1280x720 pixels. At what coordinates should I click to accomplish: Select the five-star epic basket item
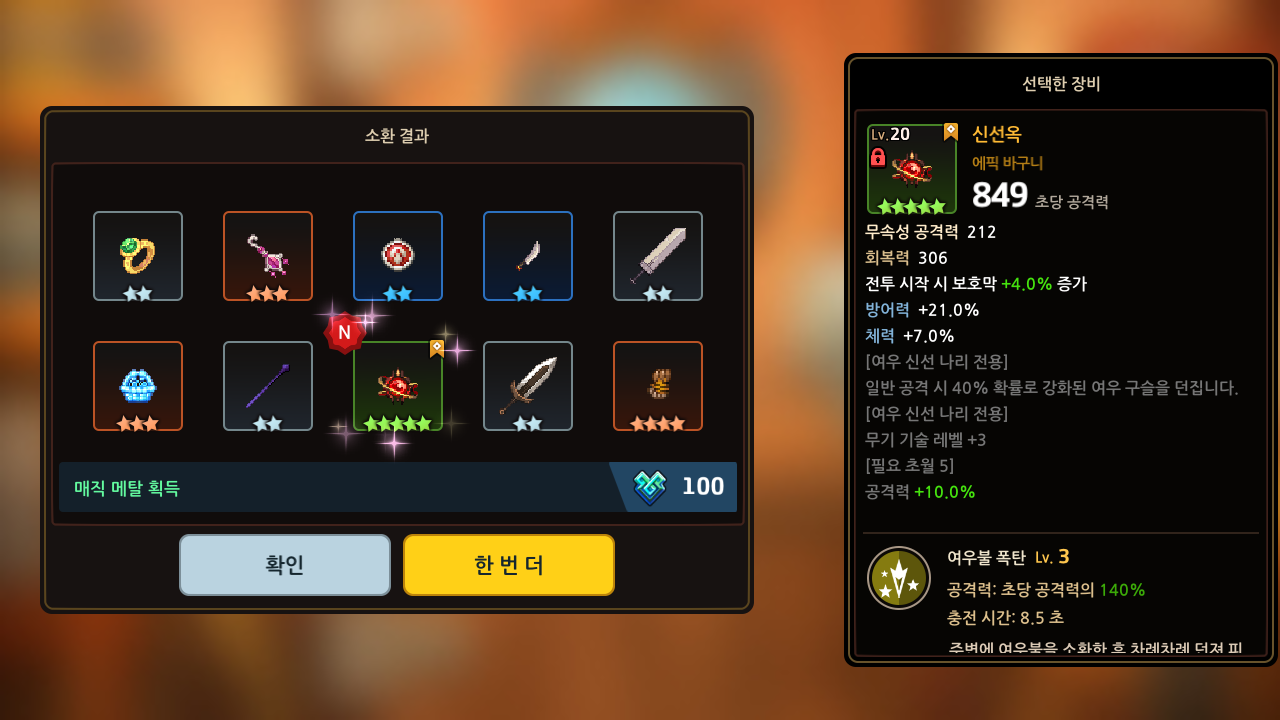pos(398,386)
